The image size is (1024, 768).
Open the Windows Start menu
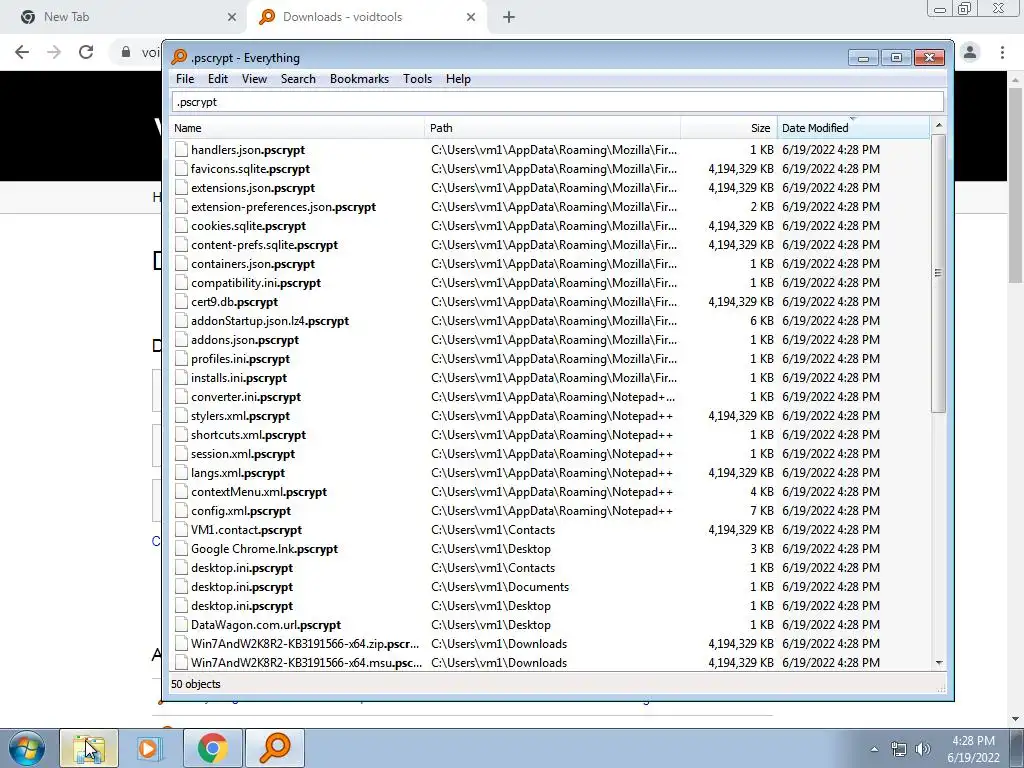point(27,748)
